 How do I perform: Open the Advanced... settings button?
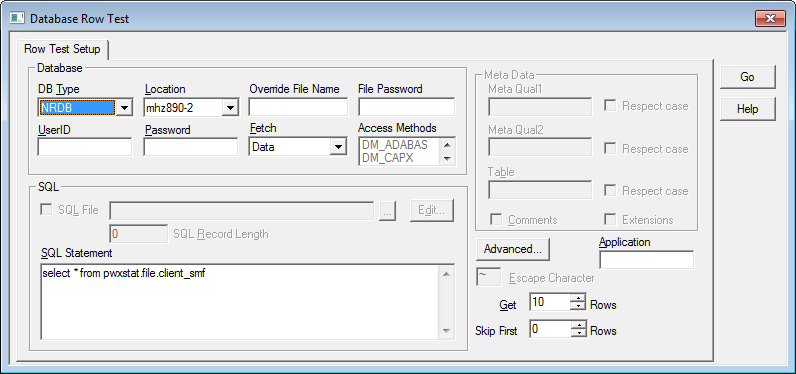513,249
